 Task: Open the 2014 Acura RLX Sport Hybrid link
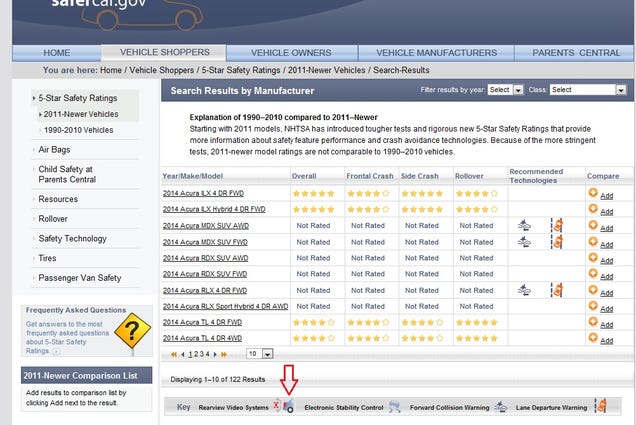225,306
